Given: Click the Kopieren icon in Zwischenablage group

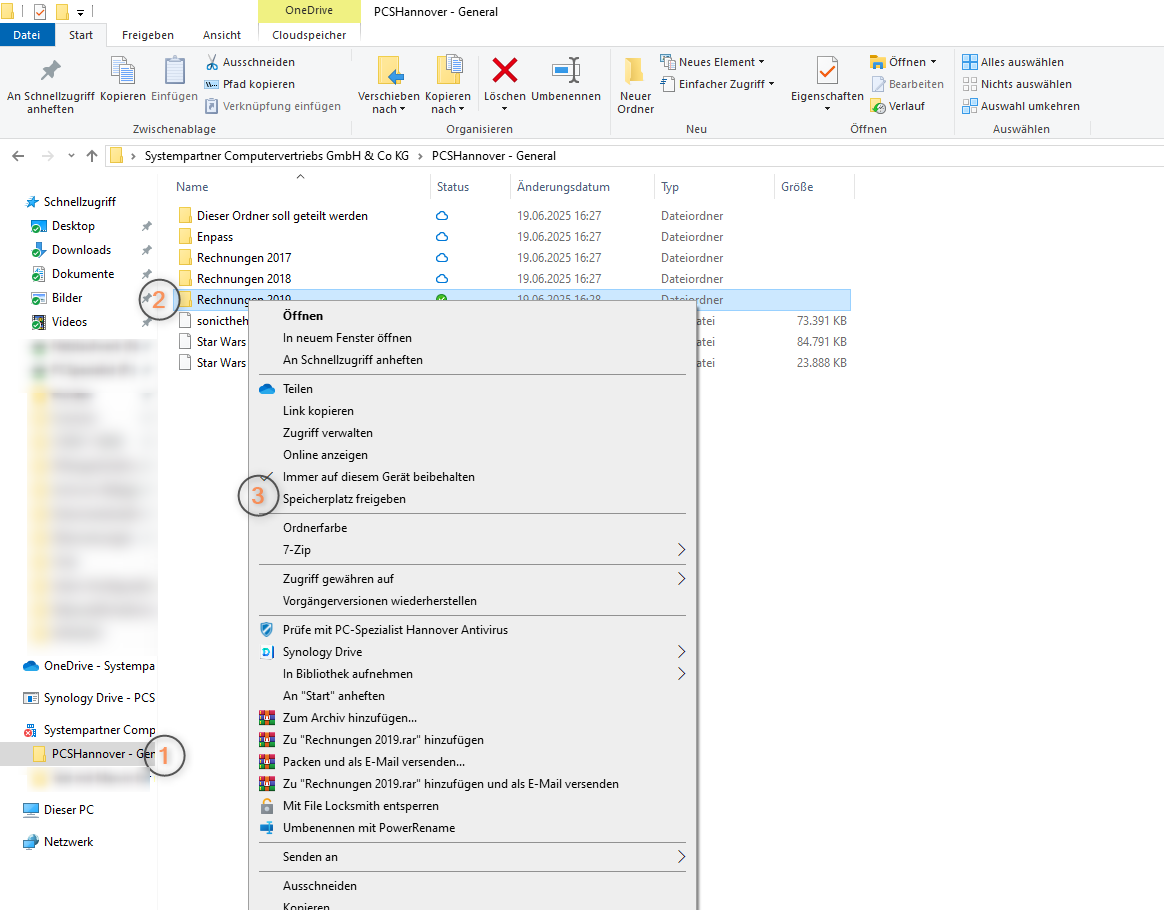Looking at the screenshot, I should point(123,72).
